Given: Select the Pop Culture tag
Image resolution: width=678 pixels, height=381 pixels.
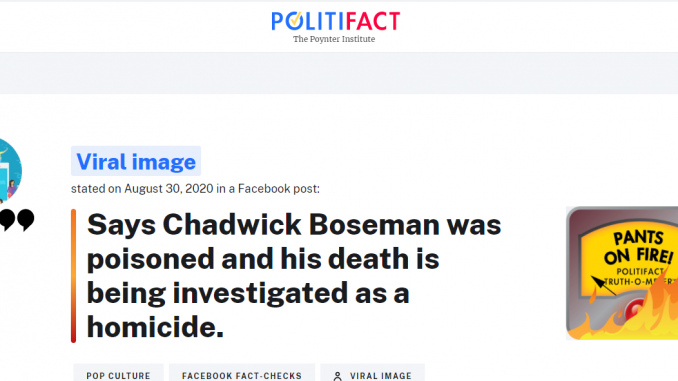Looking at the screenshot, I should 118,373.
